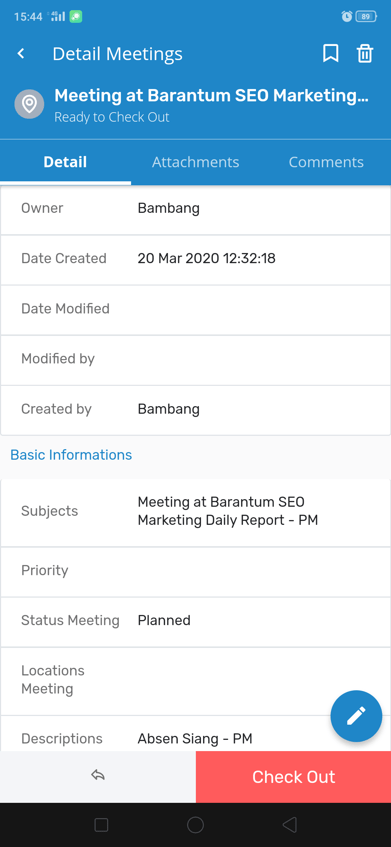This screenshot has height=847, width=391.
Task: Open edit with pencil floating button
Action: [x=356, y=716]
